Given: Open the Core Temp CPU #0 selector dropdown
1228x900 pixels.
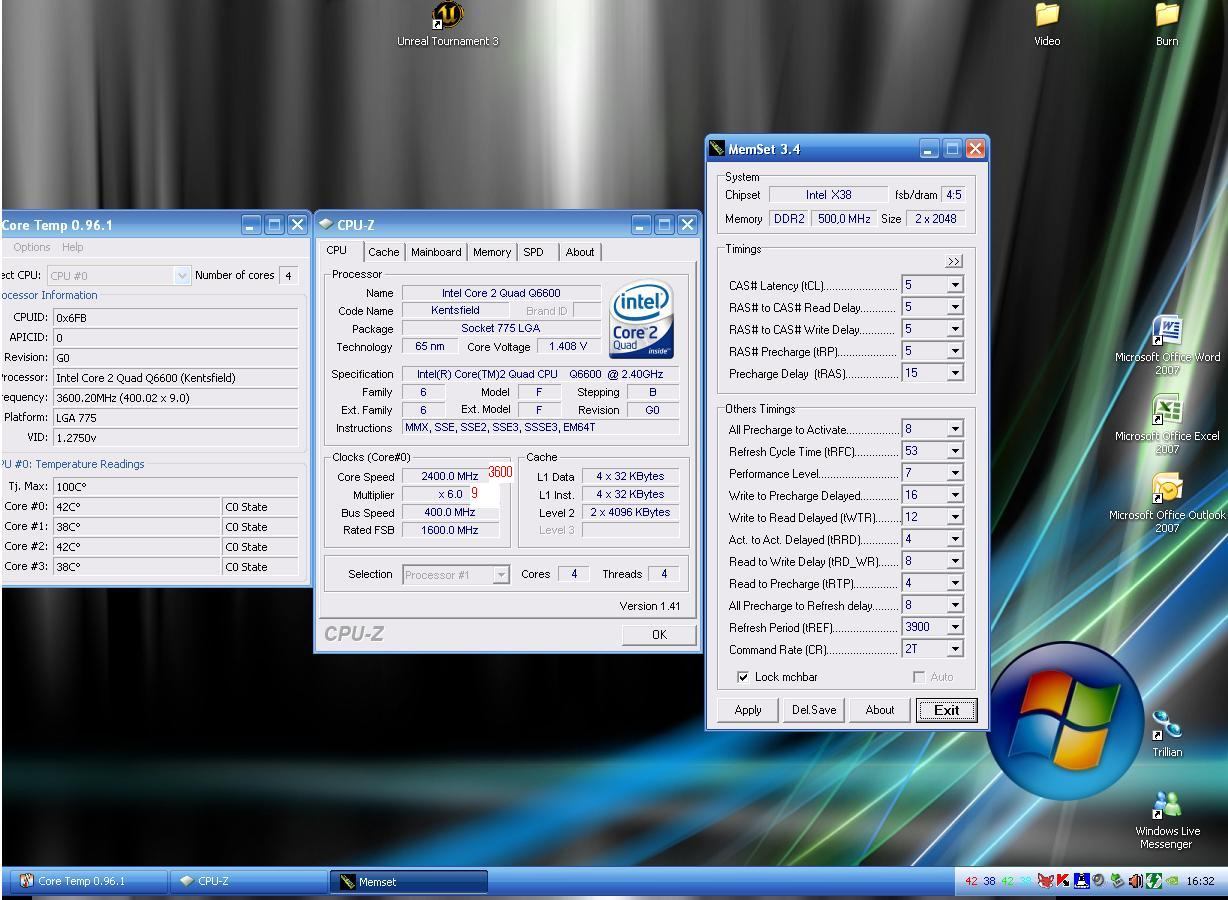Looking at the screenshot, I should [181, 275].
